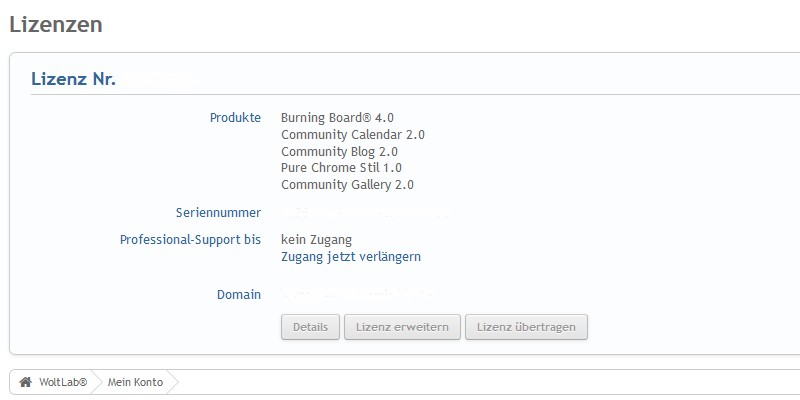The width and height of the screenshot is (800, 400).
Task: Click the Lizenz erweitern button
Action: (x=402, y=327)
